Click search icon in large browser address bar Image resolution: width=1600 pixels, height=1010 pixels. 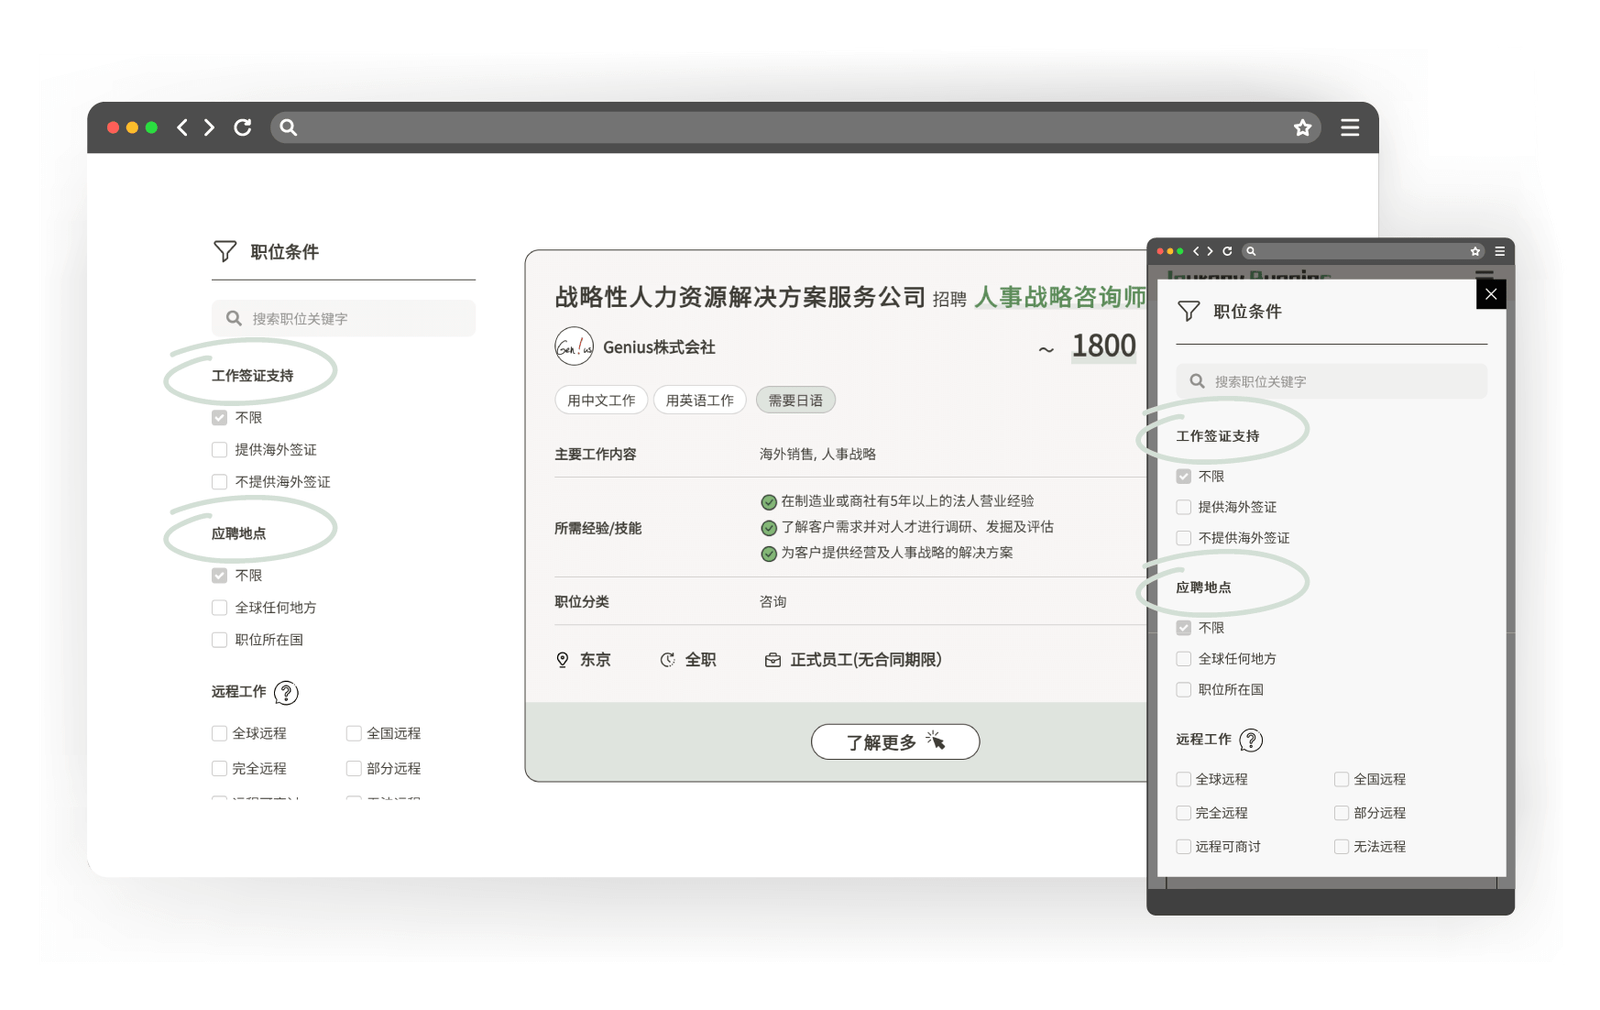point(288,127)
